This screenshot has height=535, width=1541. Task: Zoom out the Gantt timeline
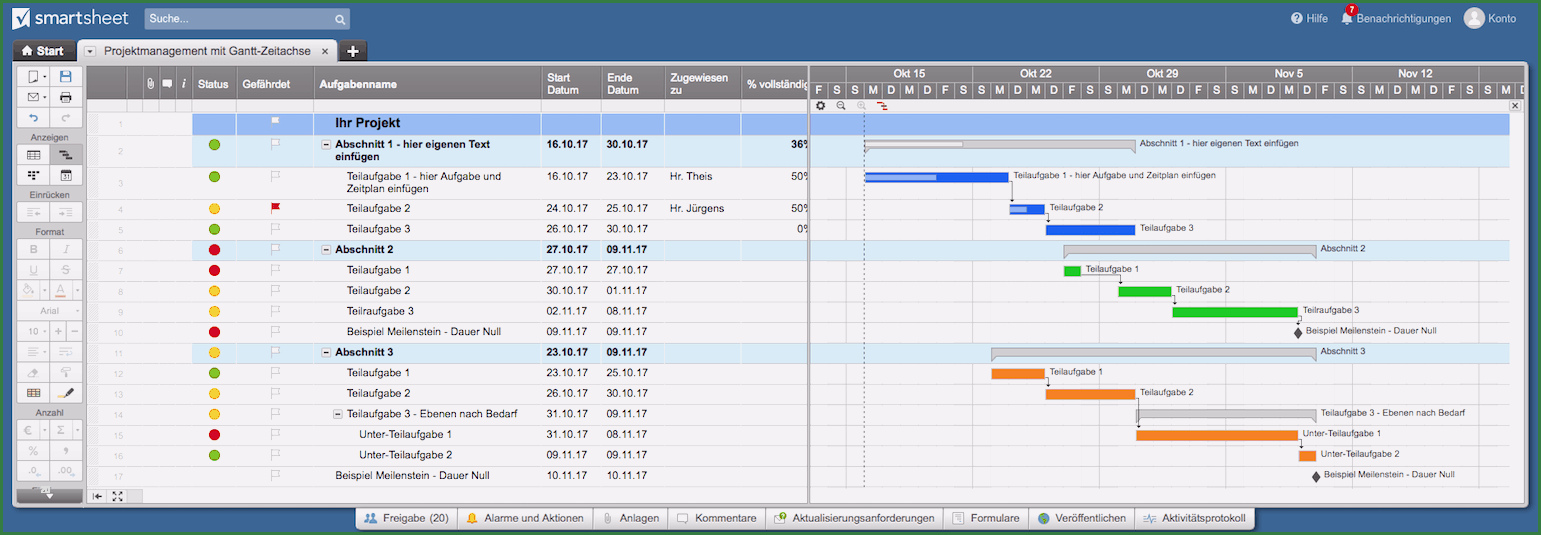[x=841, y=105]
